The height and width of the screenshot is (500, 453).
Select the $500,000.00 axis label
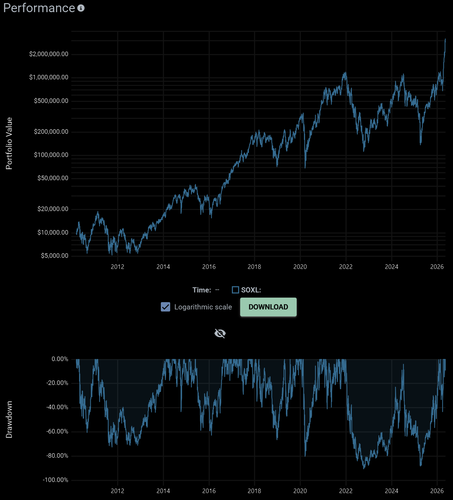click(x=51, y=101)
